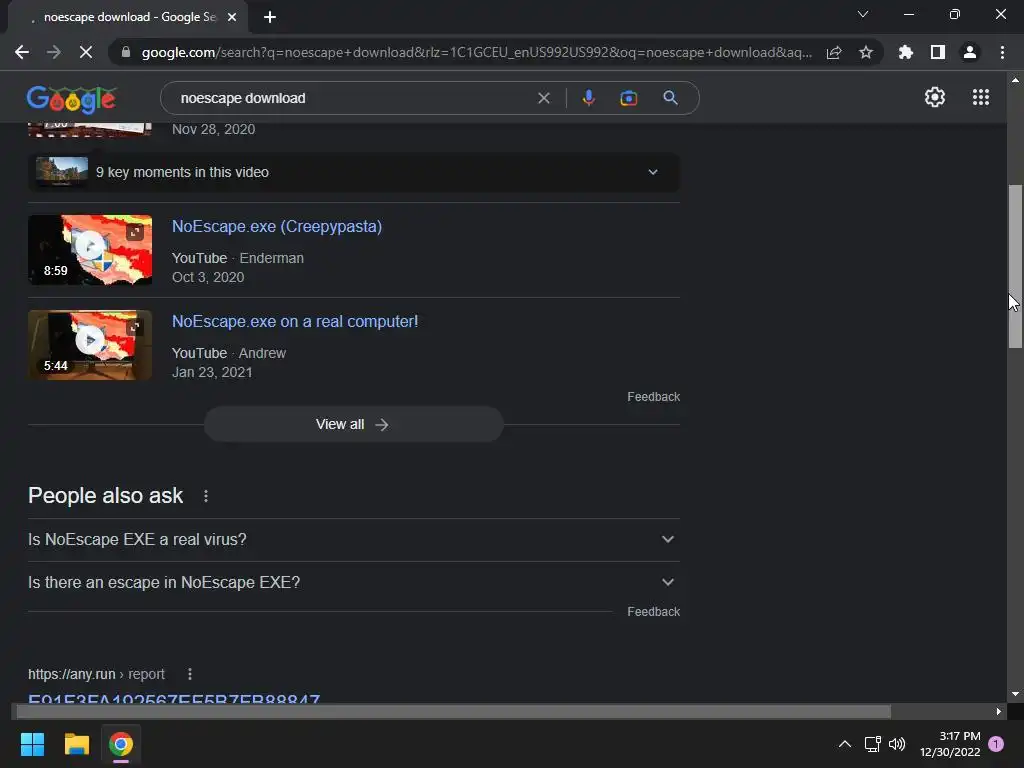
Task: Click the scroll down arrow
Action: click(1015, 694)
